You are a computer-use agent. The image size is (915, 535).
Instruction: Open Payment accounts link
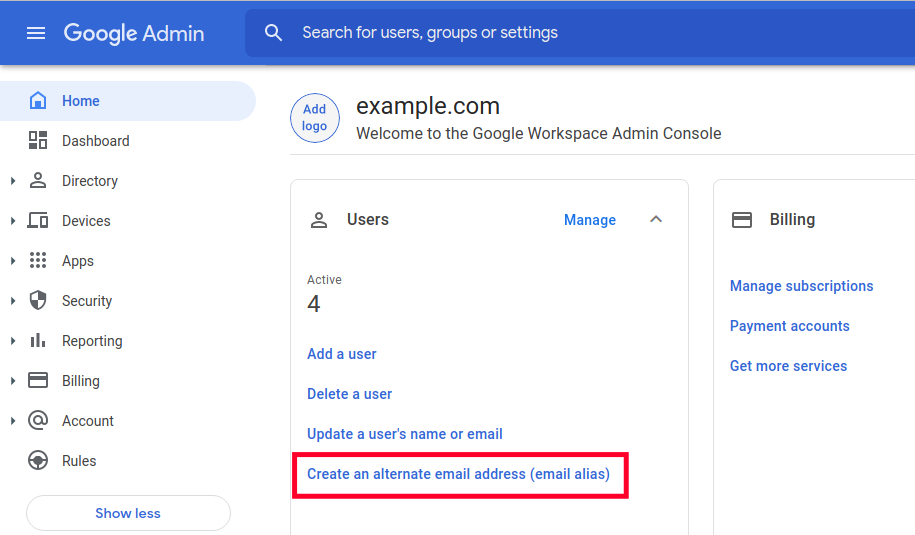[790, 326]
